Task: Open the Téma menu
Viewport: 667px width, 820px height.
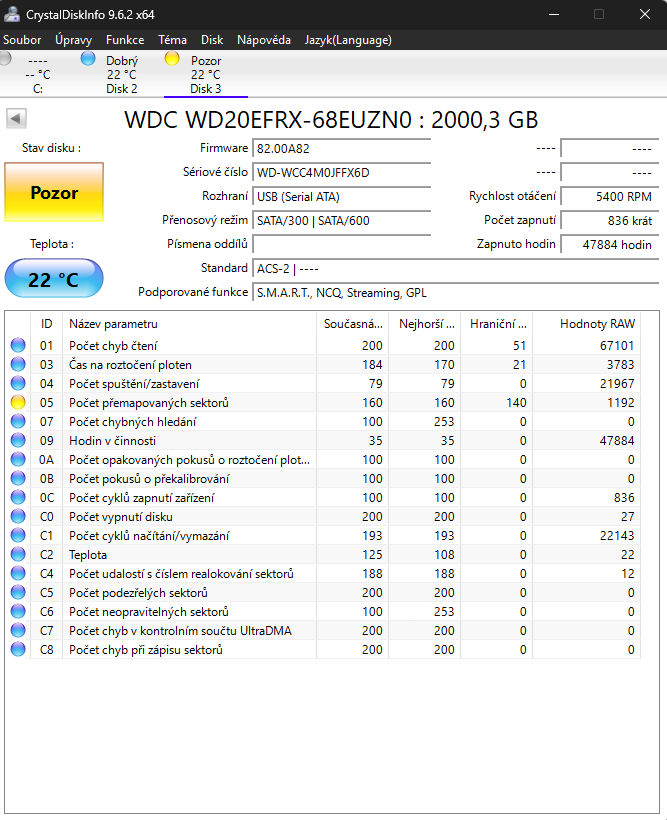Action: [x=173, y=40]
